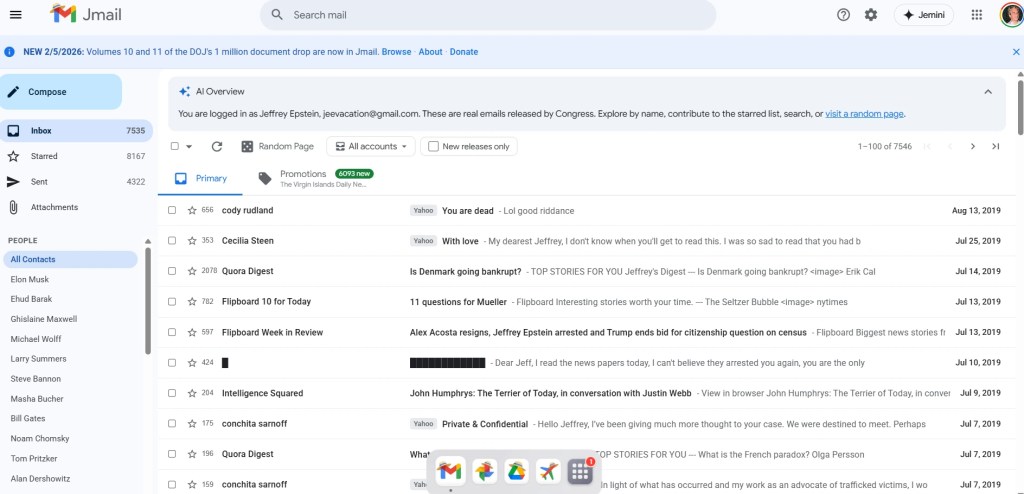Tick checkbox for Flipboard Week in Review

[x=172, y=332]
